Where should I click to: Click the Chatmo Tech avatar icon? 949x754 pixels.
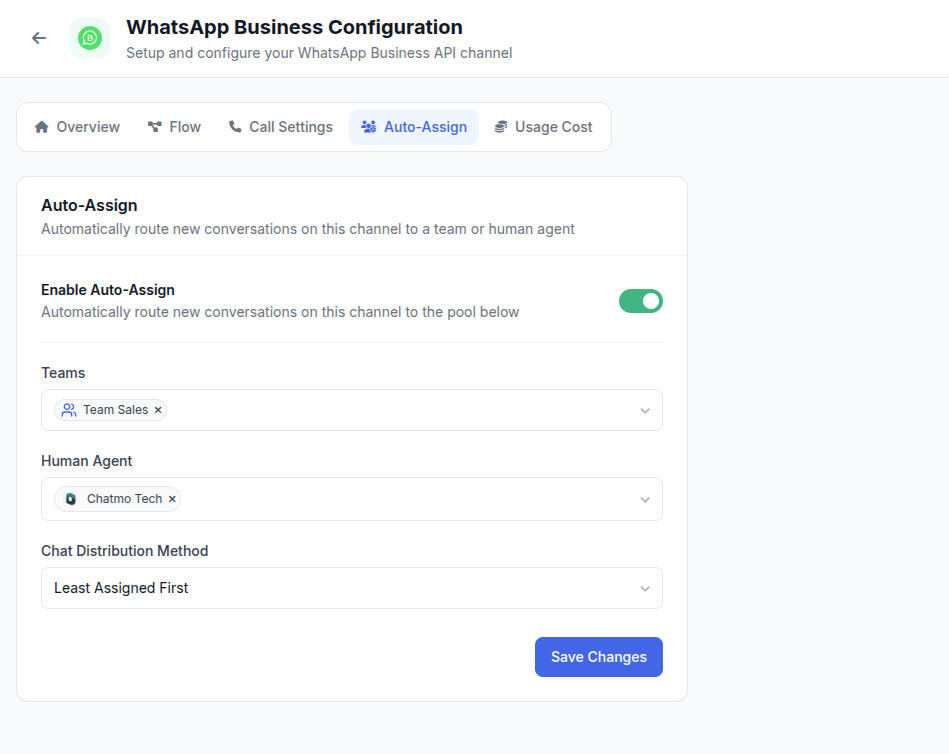(71, 499)
